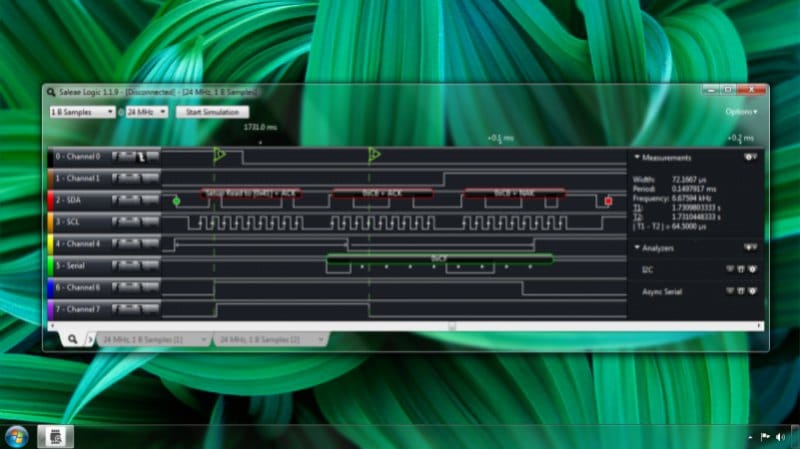Delete the I2C analyzer with its trash icon
This screenshot has width=800, height=449.
pyautogui.click(x=741, y=269)
